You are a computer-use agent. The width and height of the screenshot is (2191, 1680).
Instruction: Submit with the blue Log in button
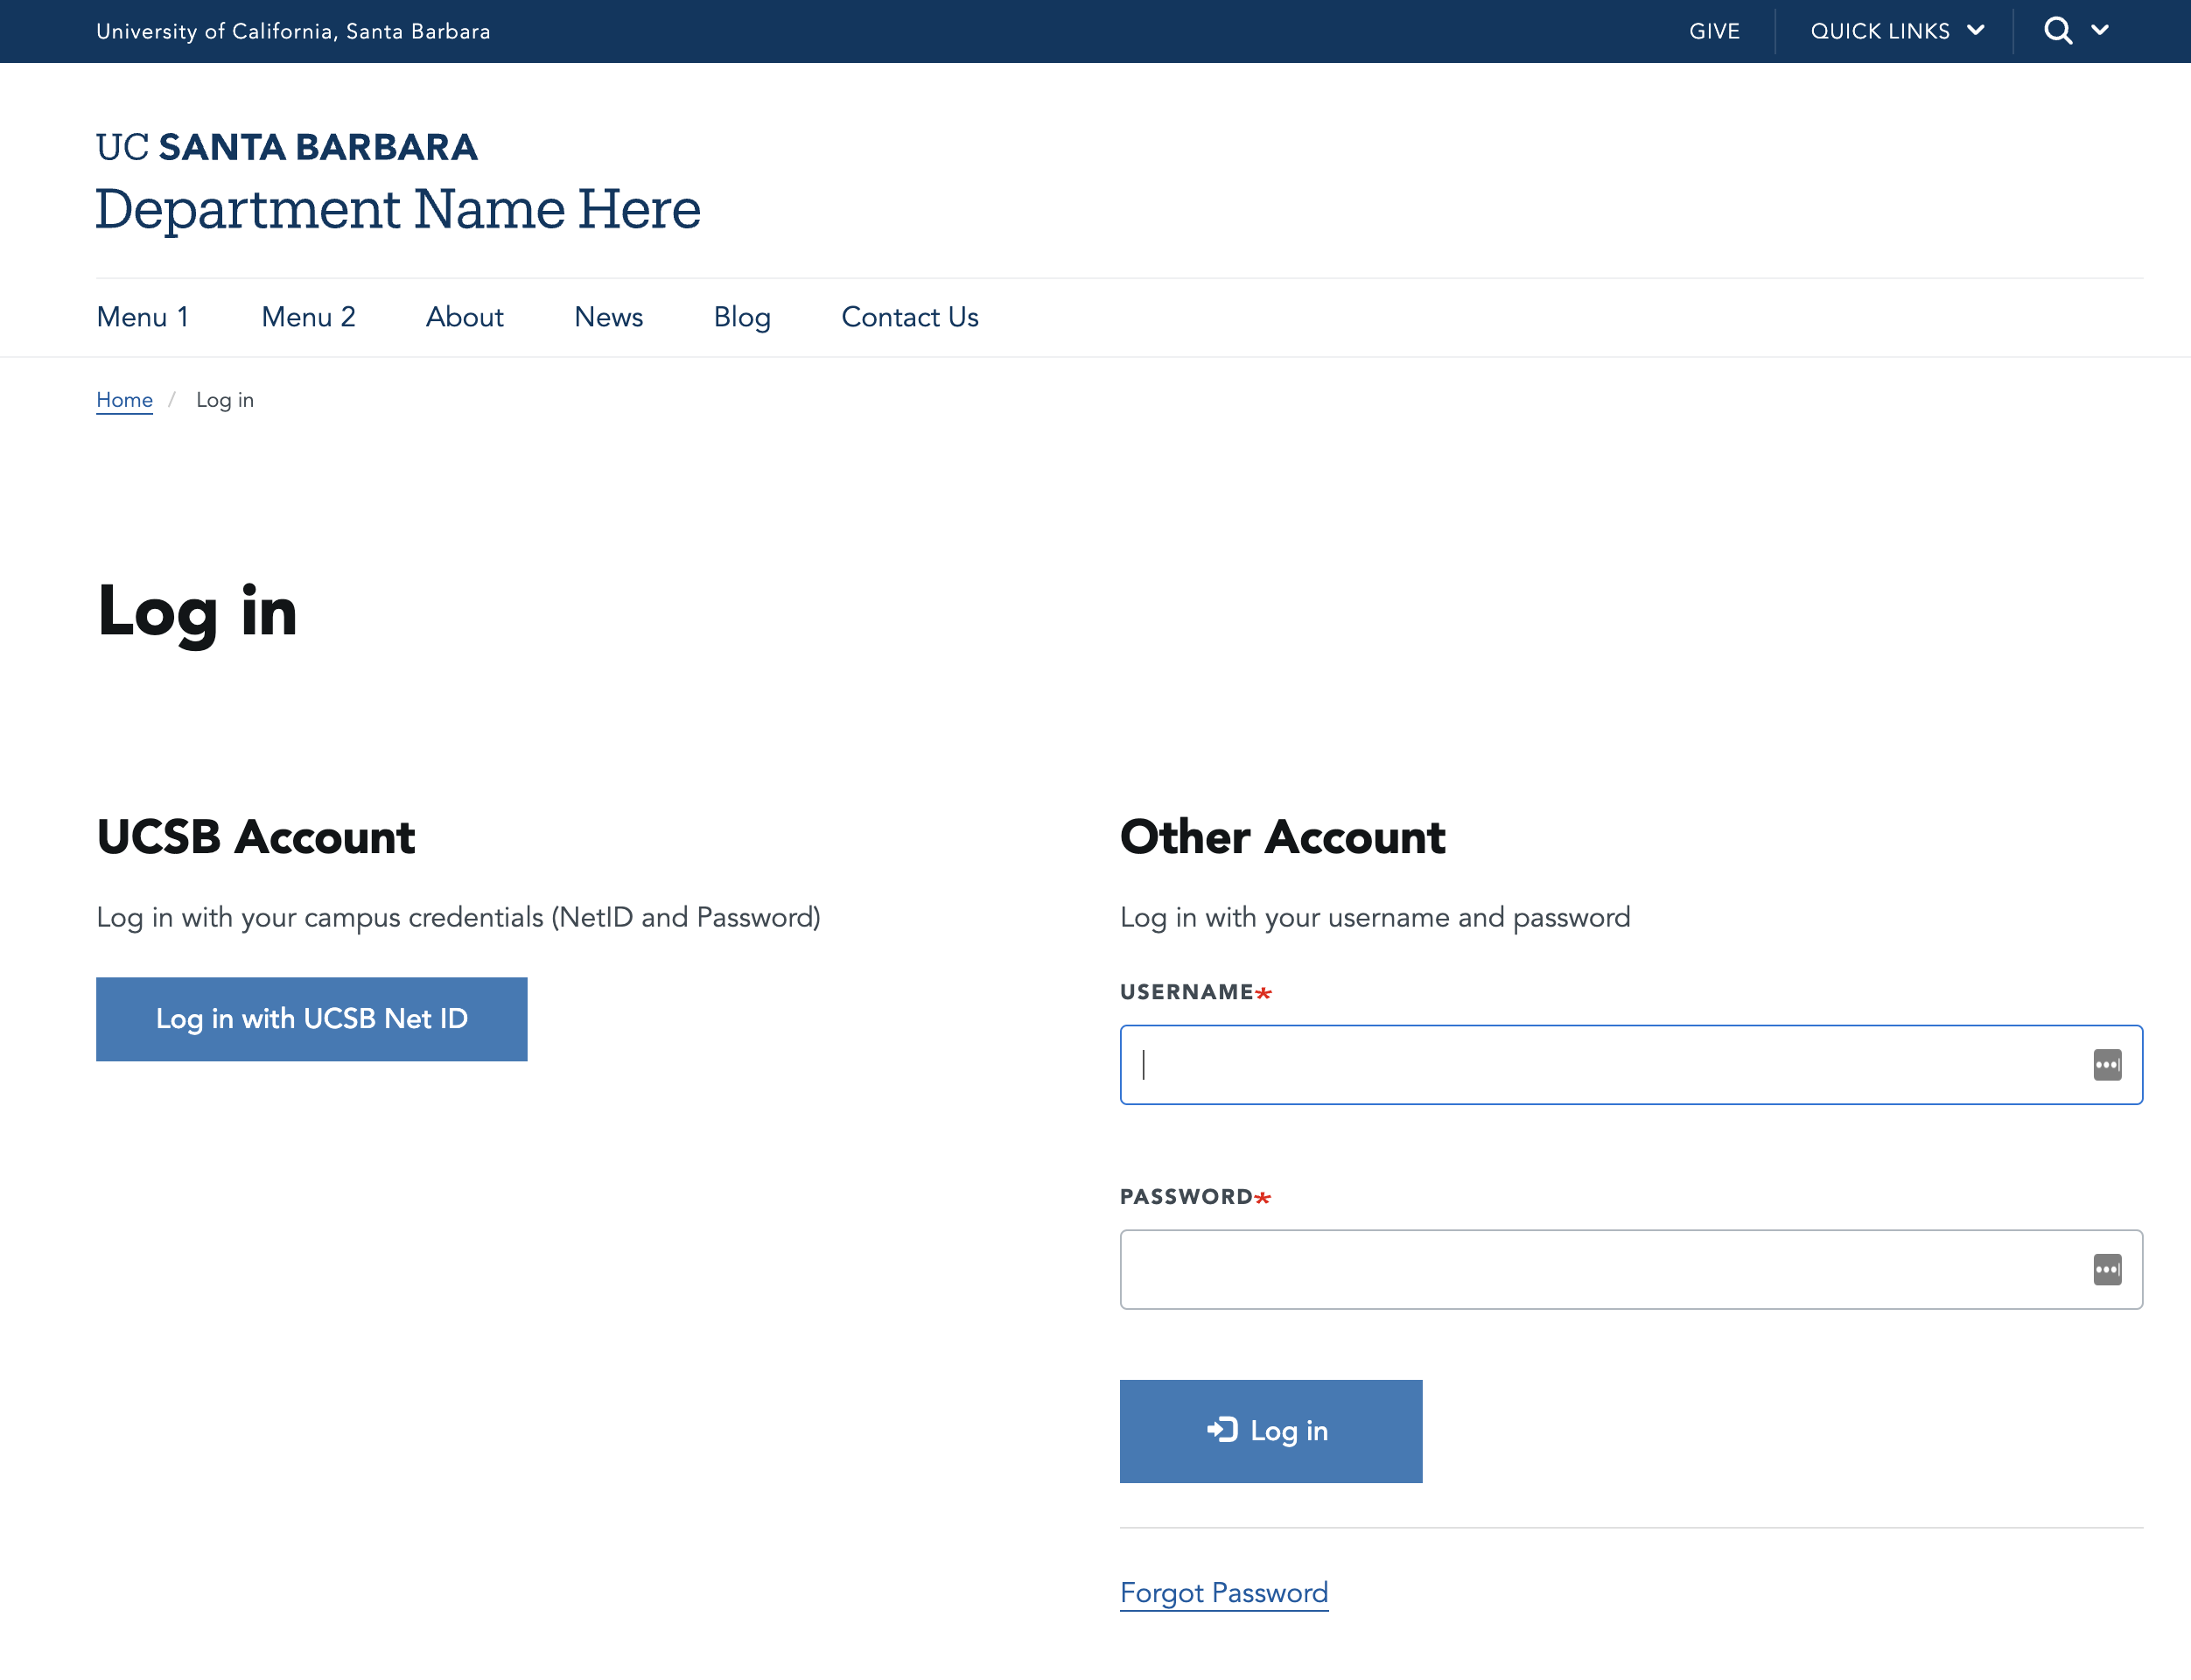click(x=1271, y=1431)
